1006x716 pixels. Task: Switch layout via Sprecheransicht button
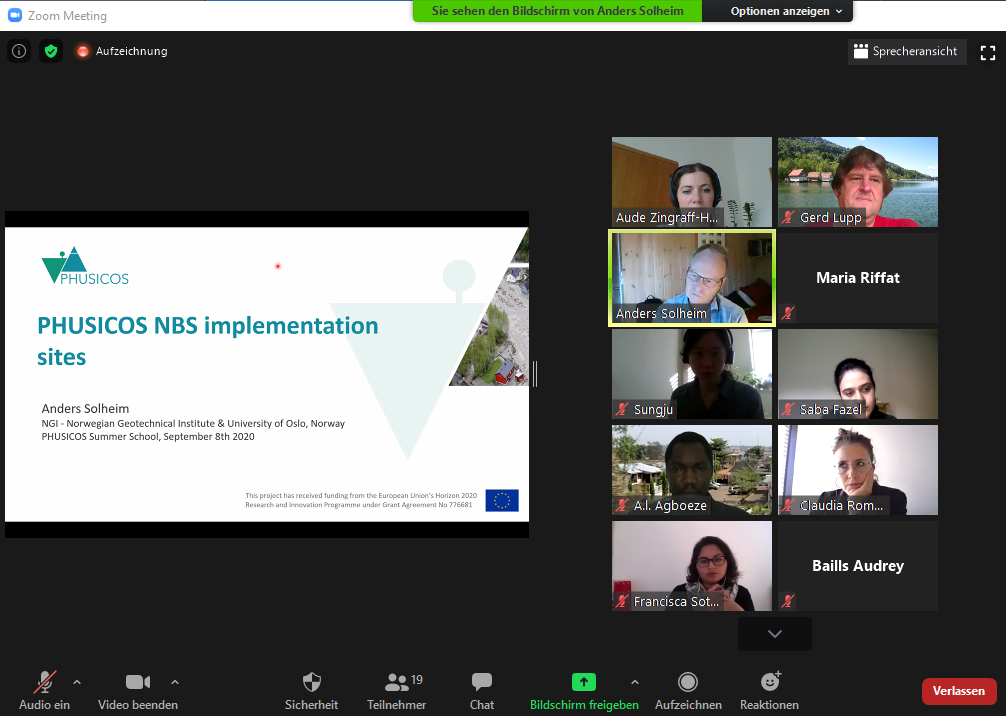(x=907, y=52)
